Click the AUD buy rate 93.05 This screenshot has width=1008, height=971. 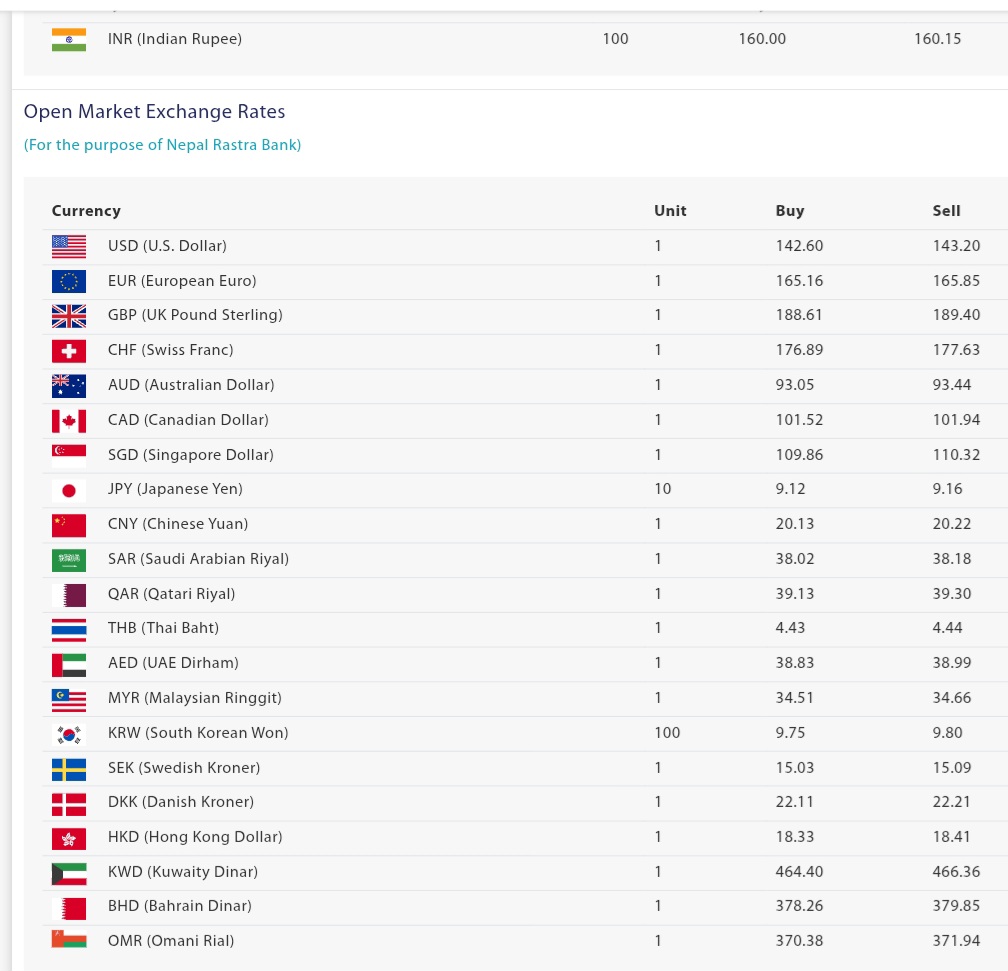[x=795, y=385]
